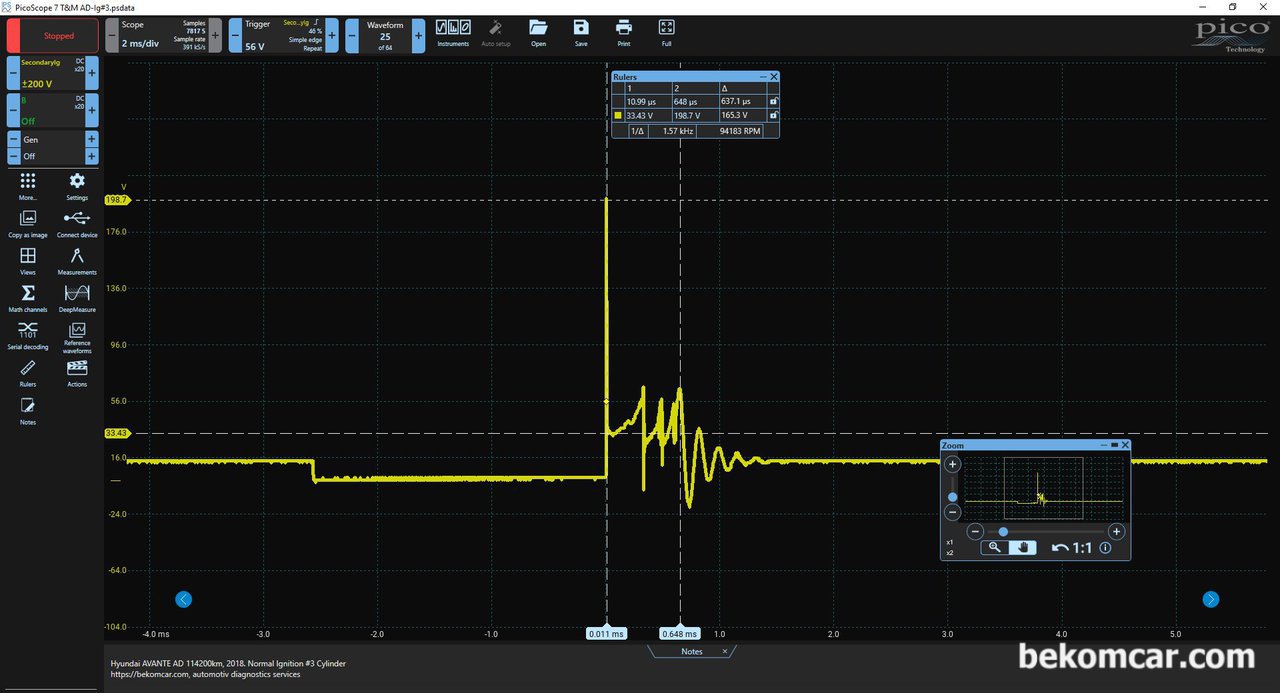Undo zoom with the back arrow
This screenshot has width=1280, height=693.
click(x=1059, y=548)
